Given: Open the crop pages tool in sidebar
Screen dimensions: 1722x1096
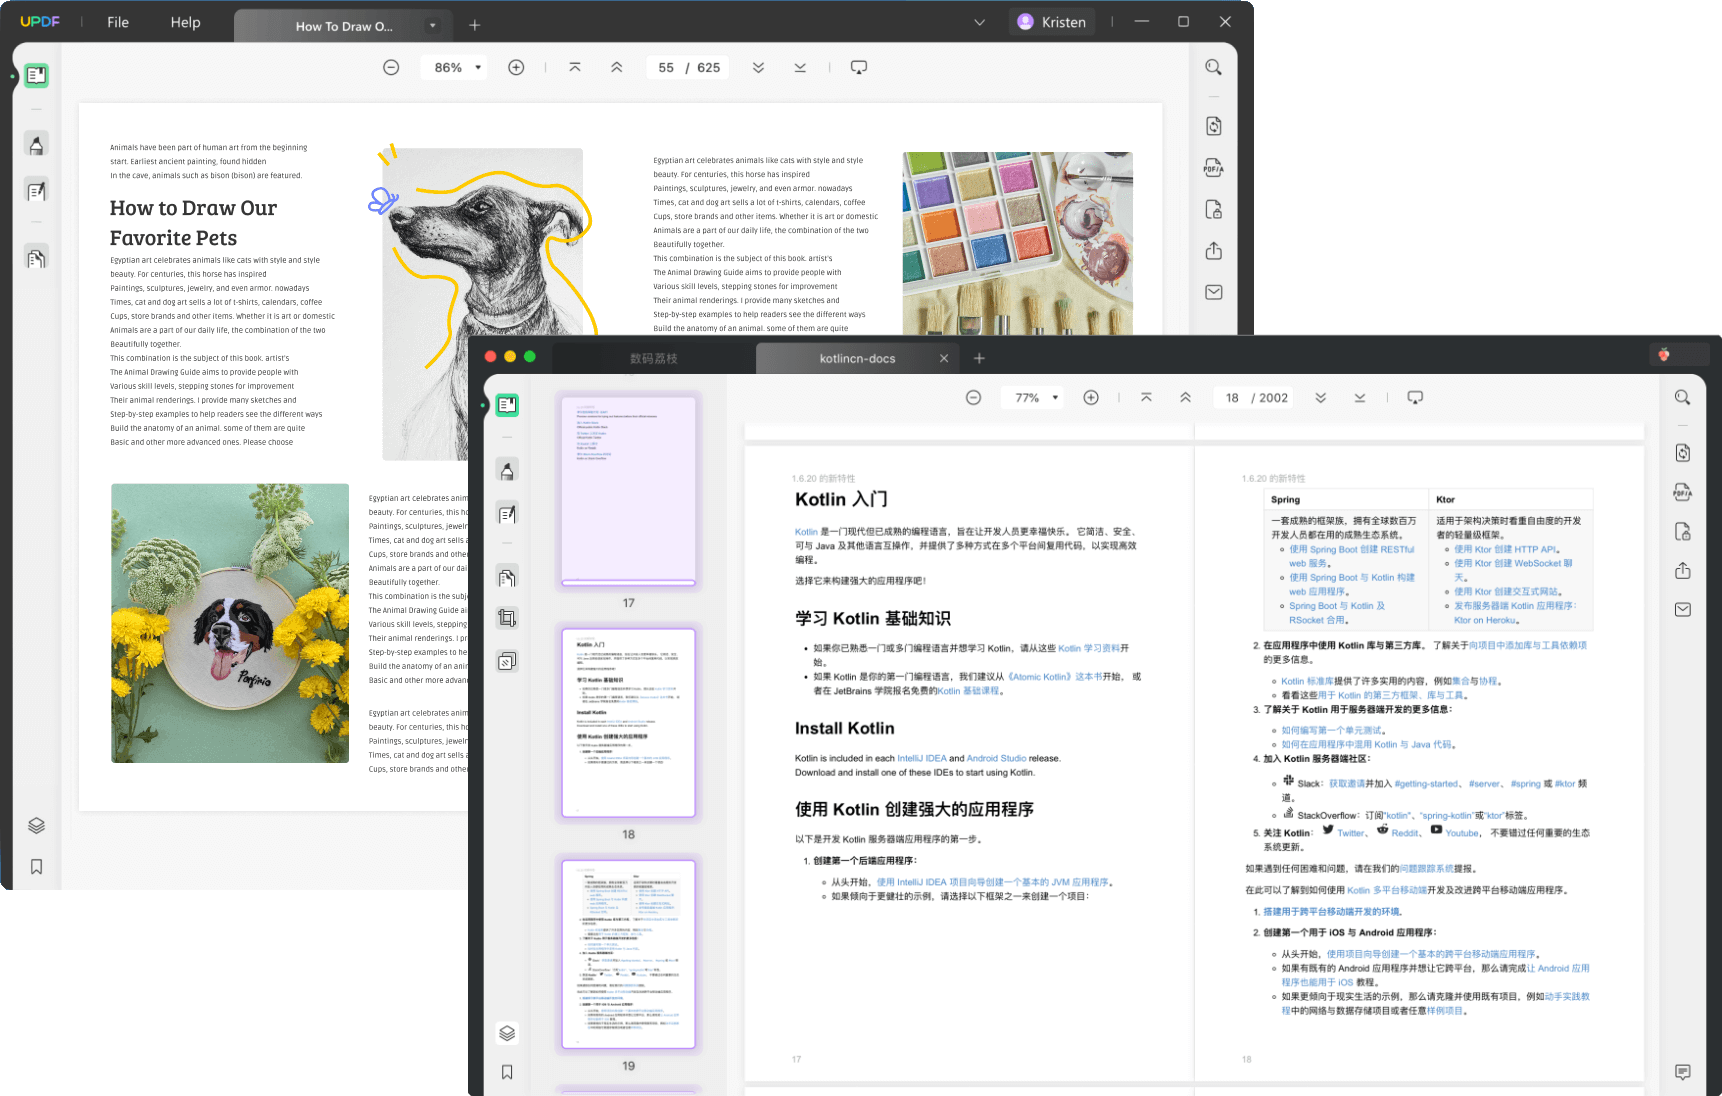Looking at the screenshot, I should 507,618.
